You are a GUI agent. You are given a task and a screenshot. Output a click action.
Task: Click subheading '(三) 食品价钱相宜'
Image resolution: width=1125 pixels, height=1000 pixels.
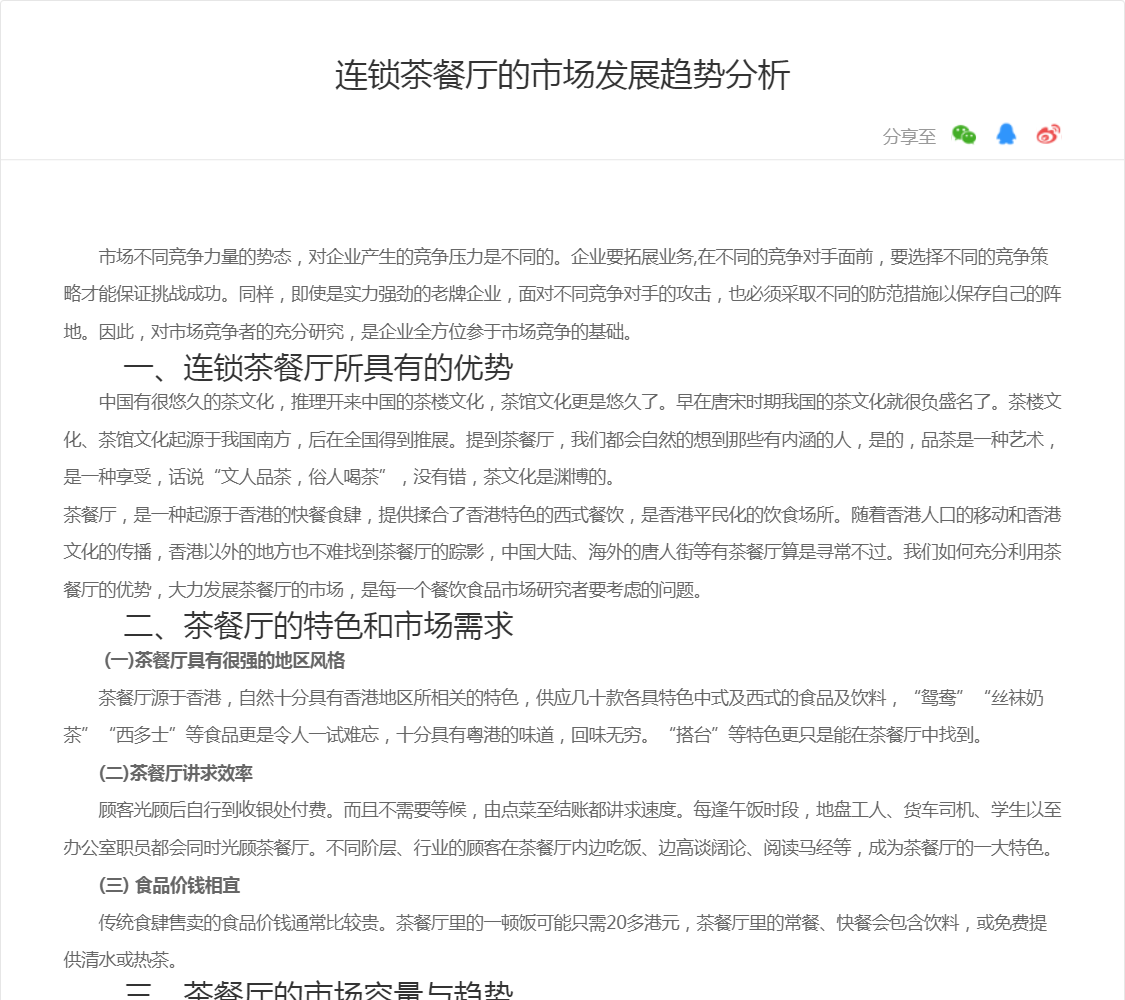[x=169, y=885]
